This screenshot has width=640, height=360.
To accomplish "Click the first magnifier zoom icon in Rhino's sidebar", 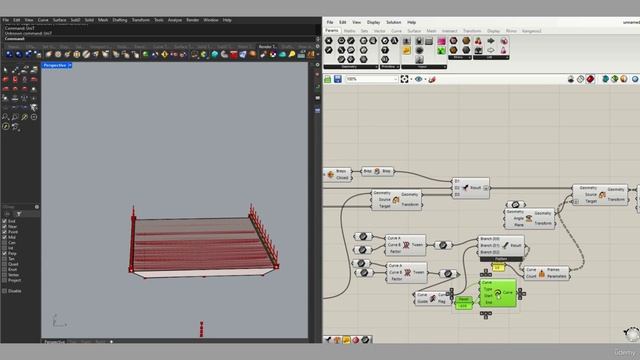I will 5,117.
